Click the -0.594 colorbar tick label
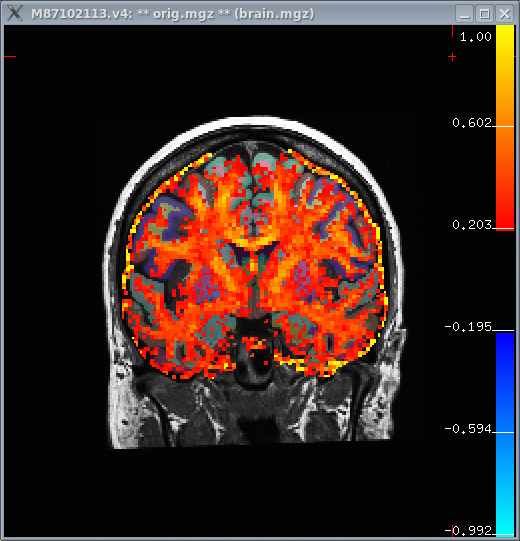 point(468,429)
